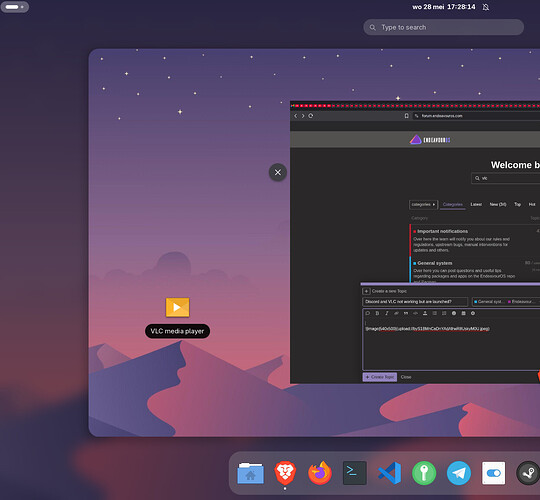
Task: Open the clock and date menu
Action: tap(444, 7)
